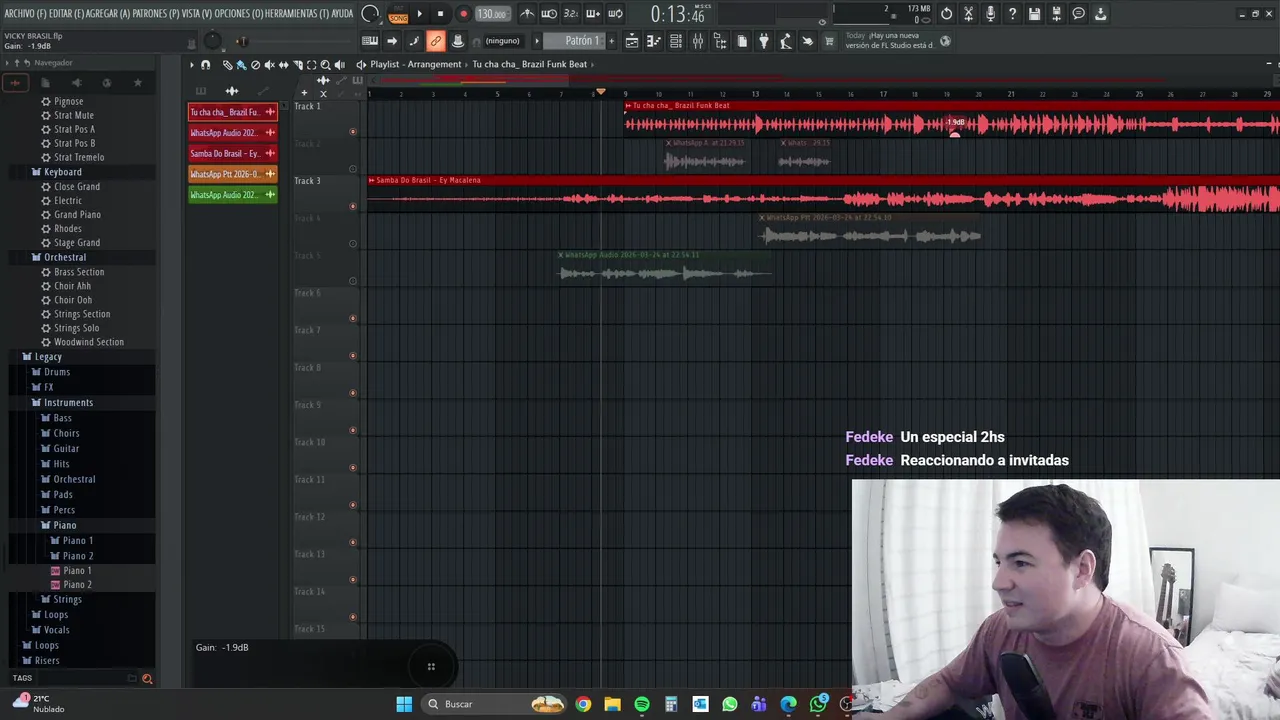Screen dimensions: 1280x720
Task: Toggle typing keyboard to piano icon
Action: [x=370, y=41]
